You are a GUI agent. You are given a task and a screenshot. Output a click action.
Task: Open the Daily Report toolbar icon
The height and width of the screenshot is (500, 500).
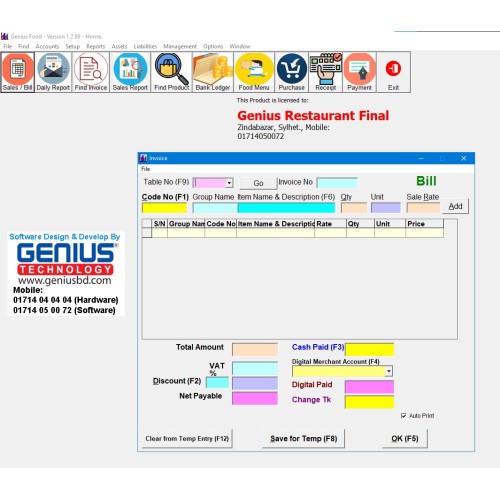tap(53, 72)
